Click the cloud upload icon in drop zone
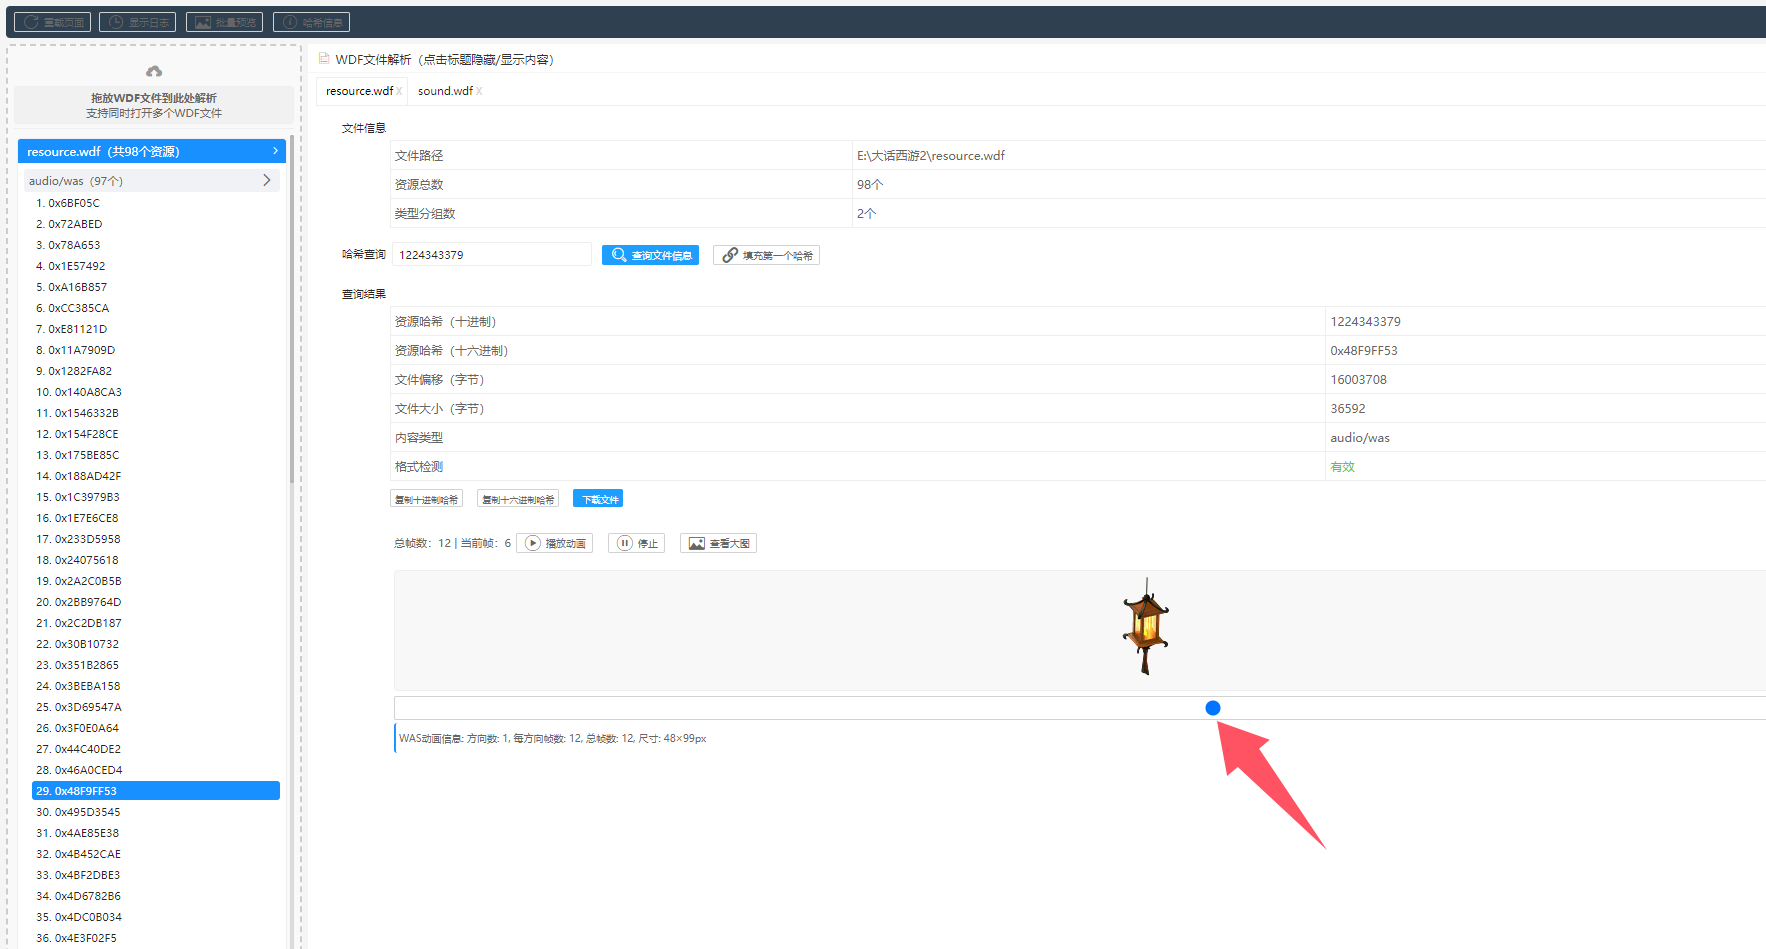1766x949 pixels. [154, 71]
